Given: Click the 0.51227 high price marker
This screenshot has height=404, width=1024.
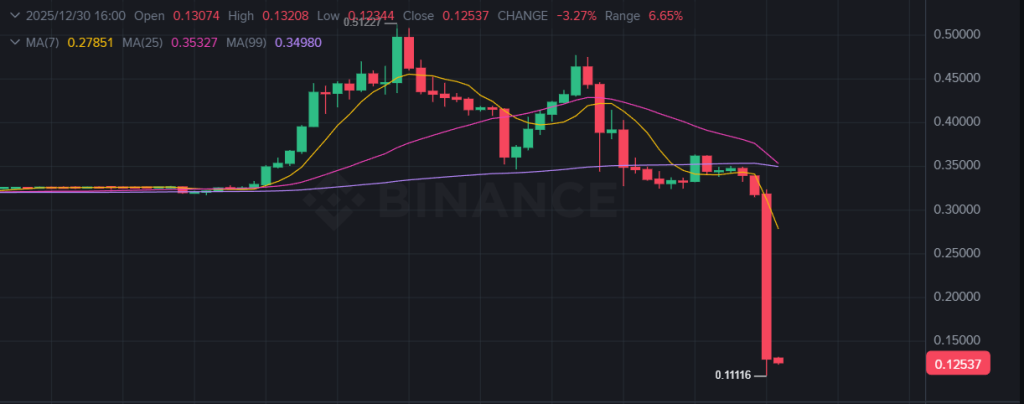Looking at the screenshot, I should [364, 21].
